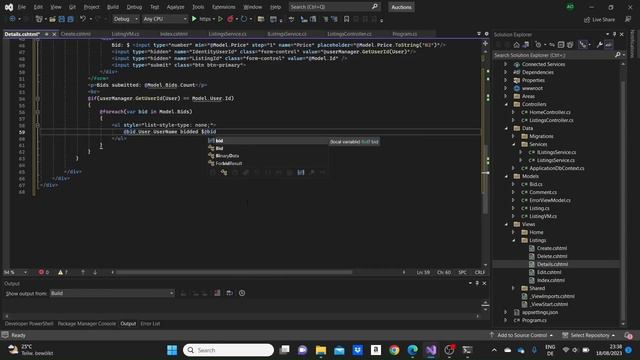Screen dimensions: 640x360
Task: Open Windows Start menu icon
Action: pyautogui.click(x=172, y=350)
